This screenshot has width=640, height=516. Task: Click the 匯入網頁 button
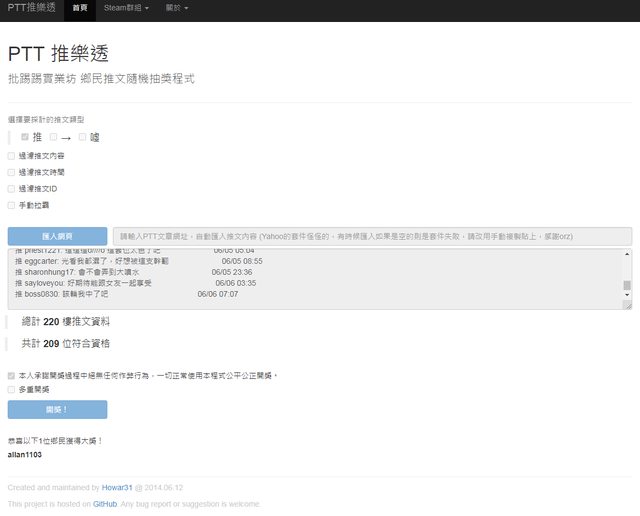[x=57, y=236]
